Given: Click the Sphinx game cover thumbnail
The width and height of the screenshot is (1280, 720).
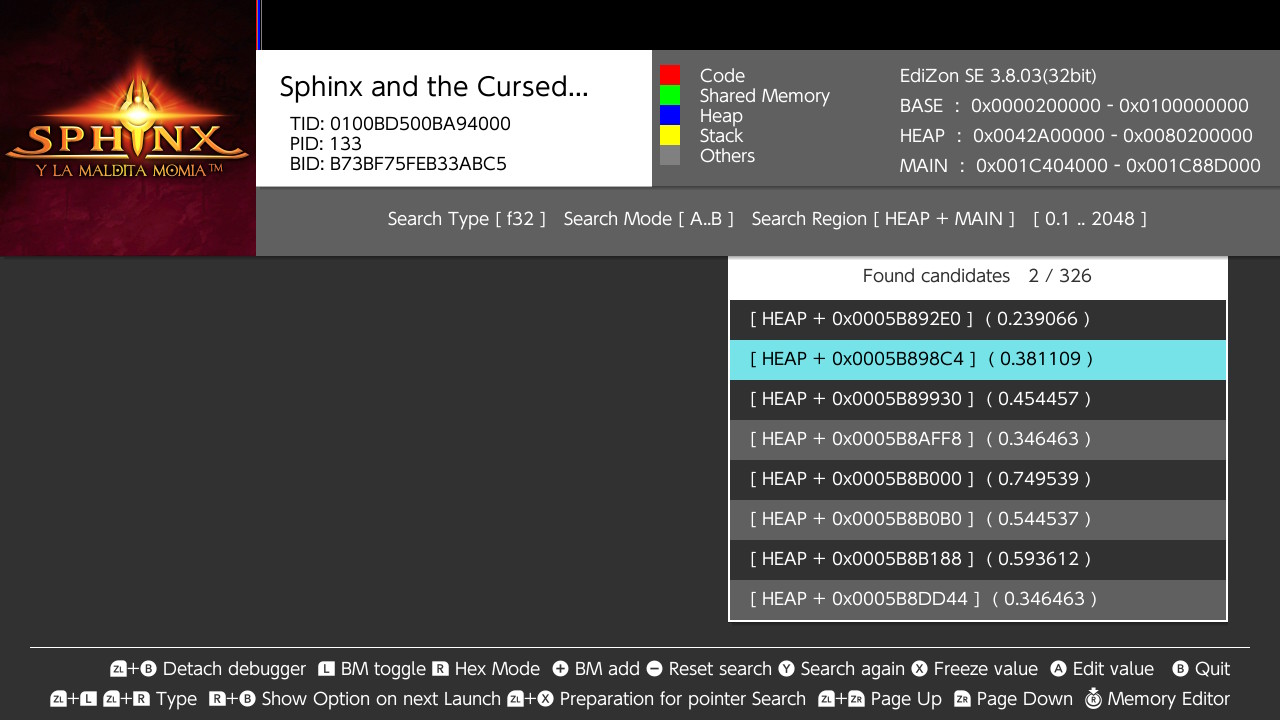Looking at the screenshot, I should coord(128,128).
